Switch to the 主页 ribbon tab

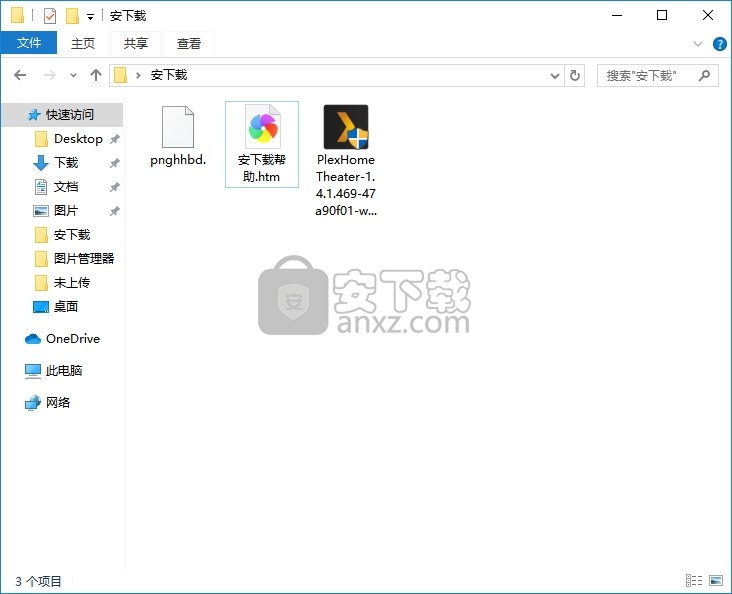(83, 43)
